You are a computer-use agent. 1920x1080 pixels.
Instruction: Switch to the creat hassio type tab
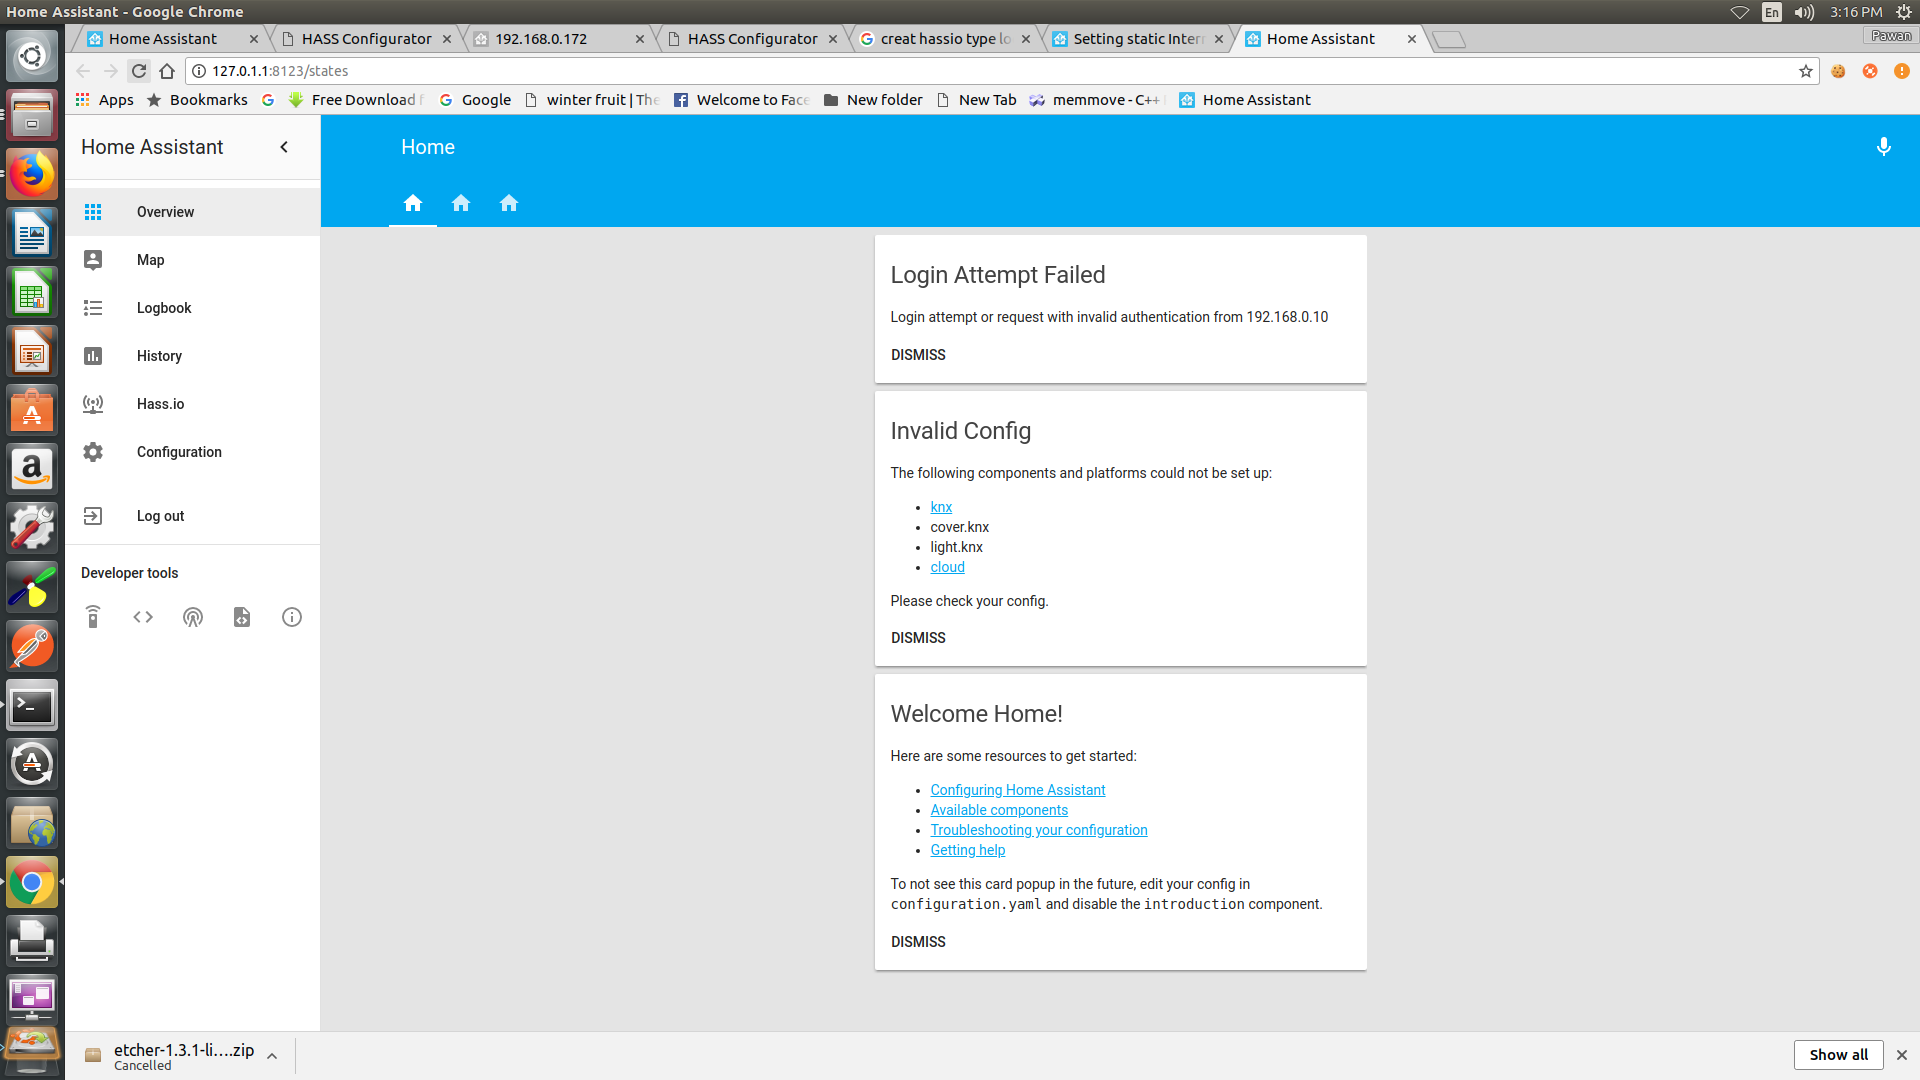click(x=941, y=38)
